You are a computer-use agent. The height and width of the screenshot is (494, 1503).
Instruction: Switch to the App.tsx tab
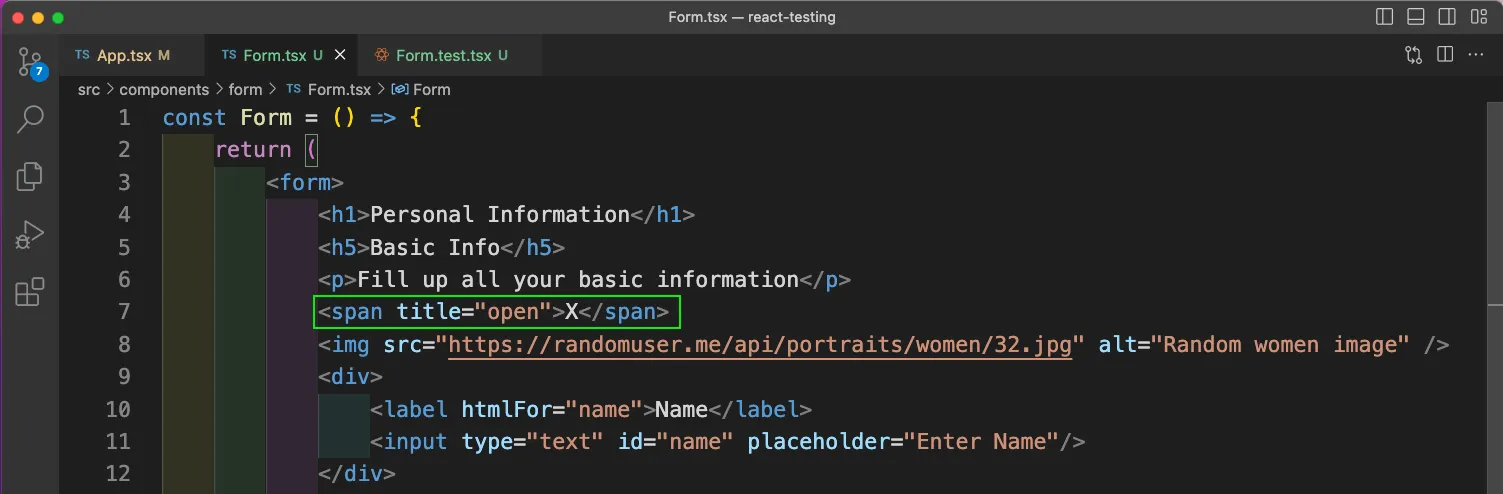click(x=131, y=55)
